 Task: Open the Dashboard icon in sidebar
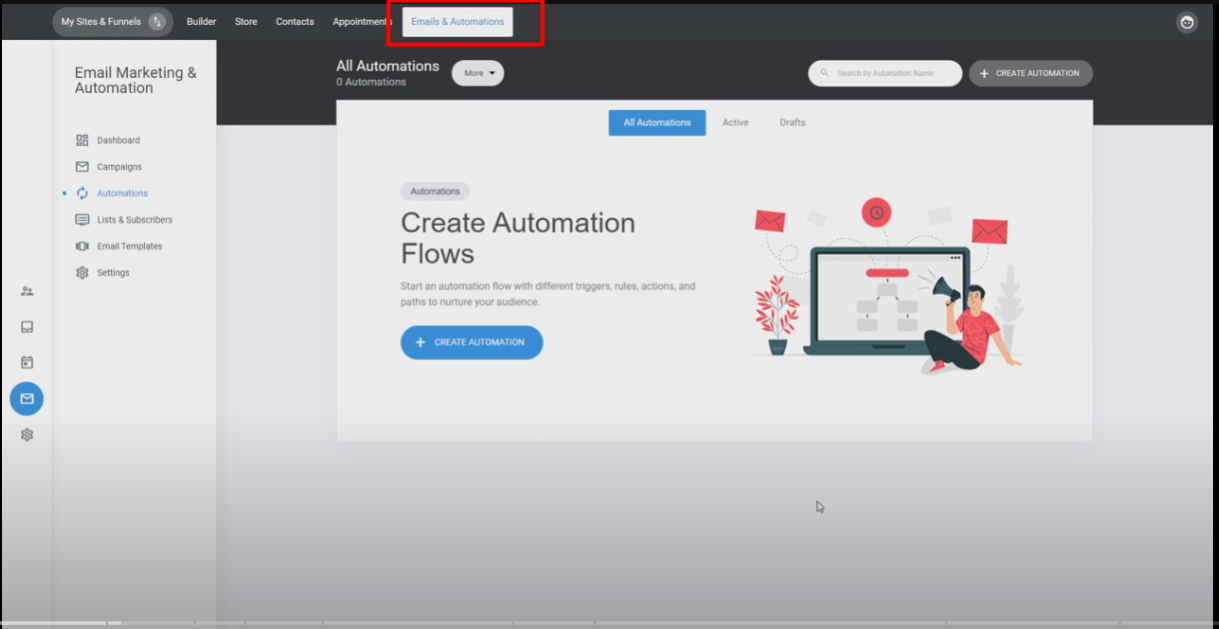[82, 141]
